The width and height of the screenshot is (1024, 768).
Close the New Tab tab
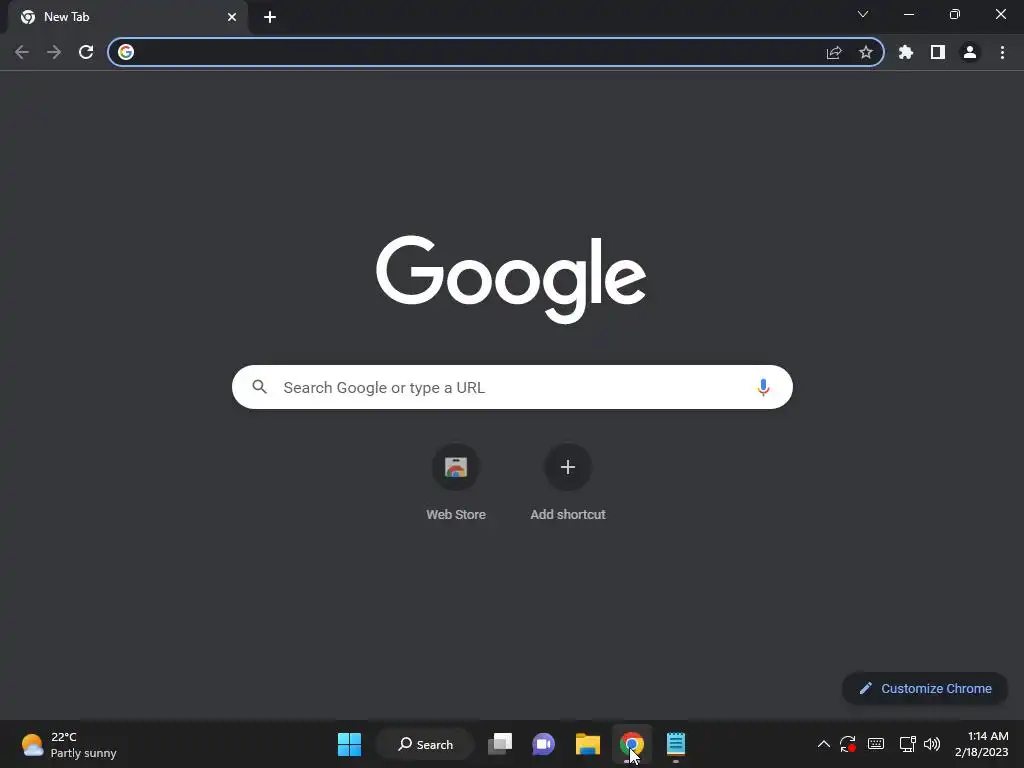[232, 17]
